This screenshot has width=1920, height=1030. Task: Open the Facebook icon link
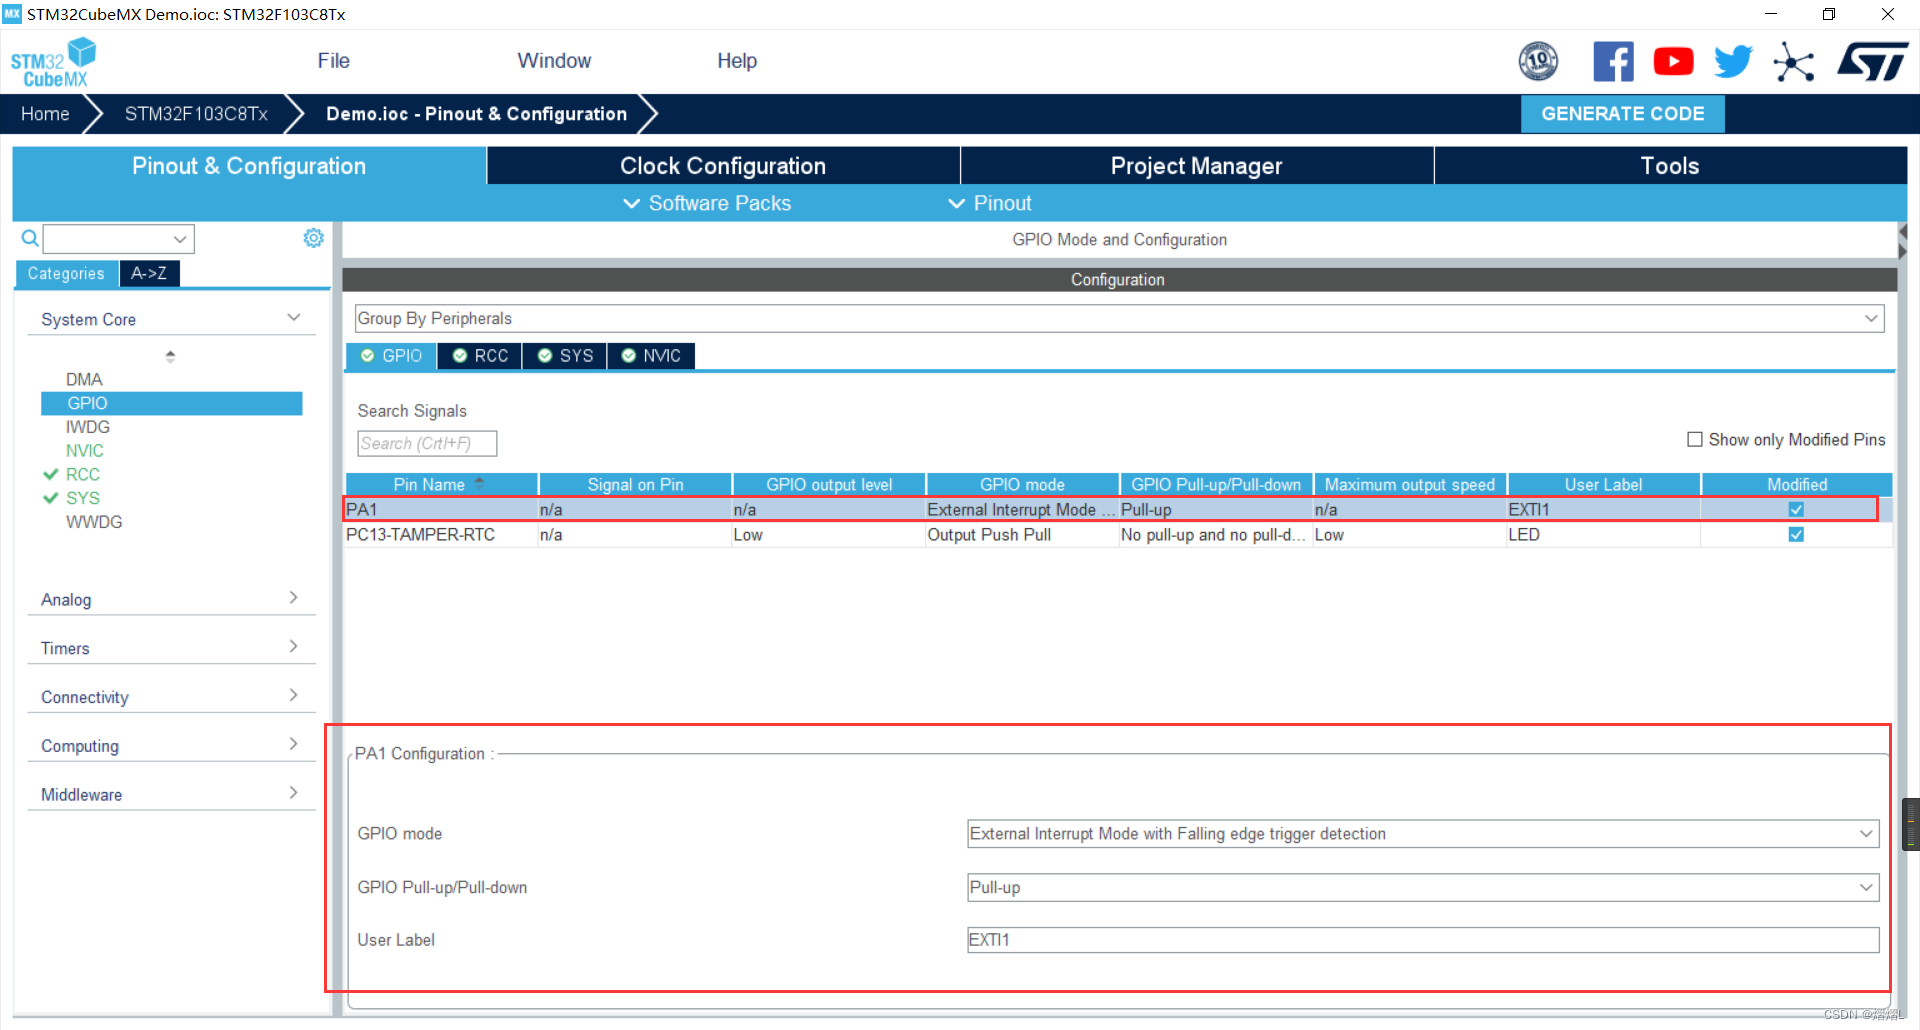coord(1613,61)
